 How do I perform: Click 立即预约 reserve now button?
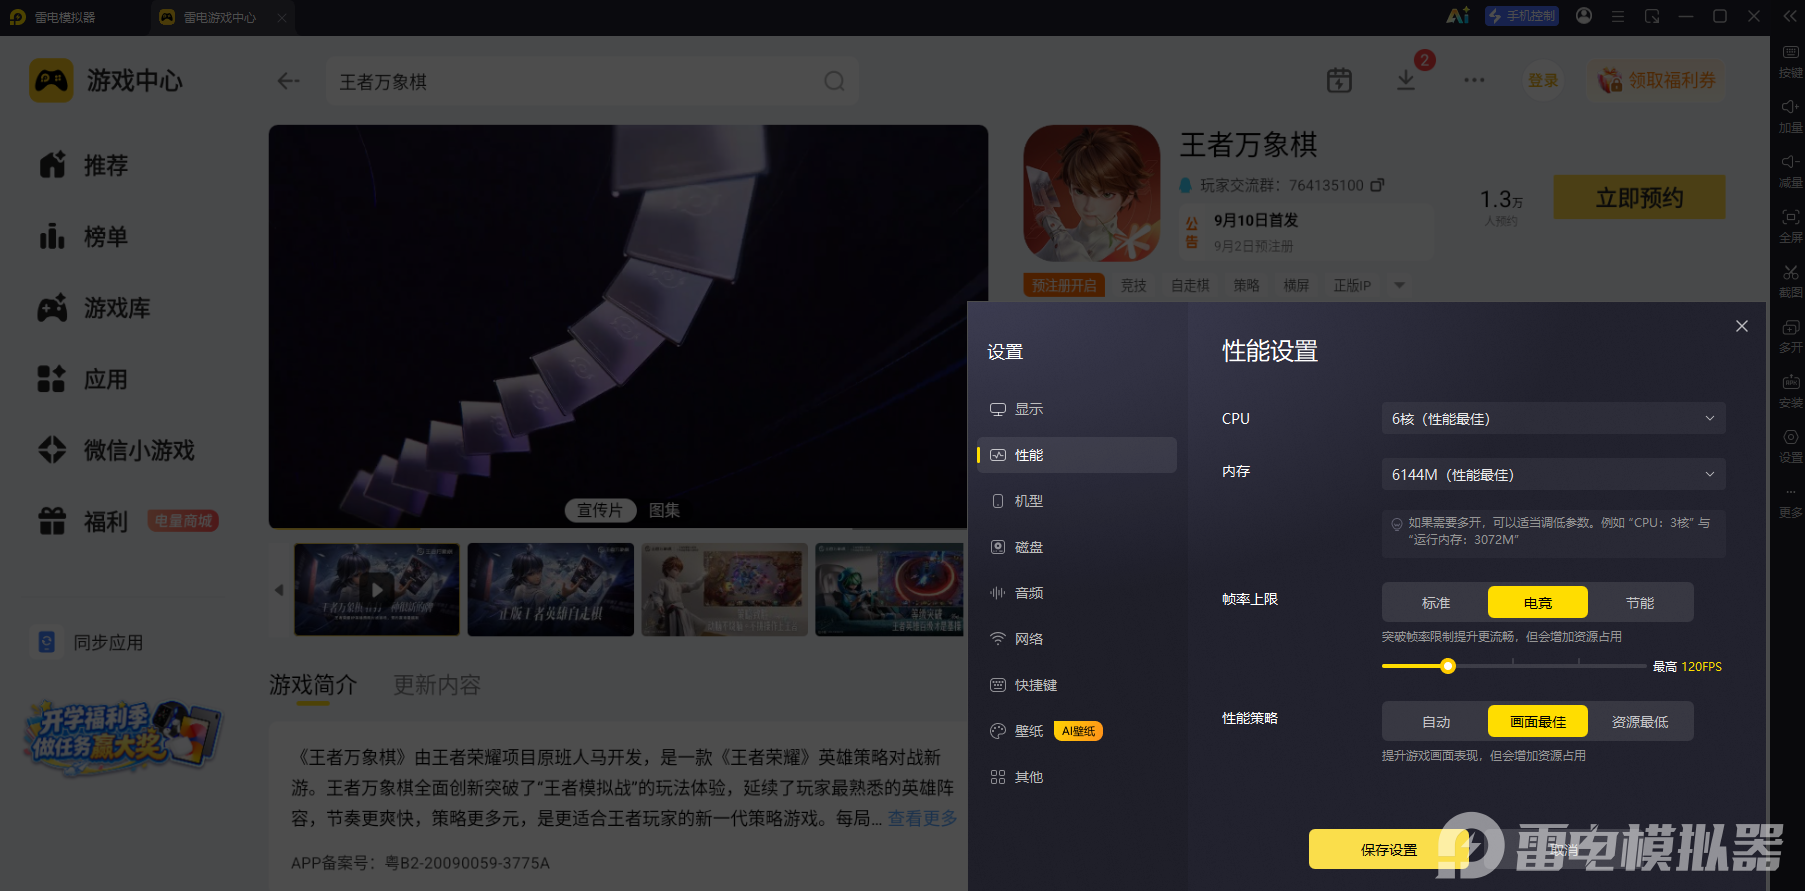[1639, 198]
